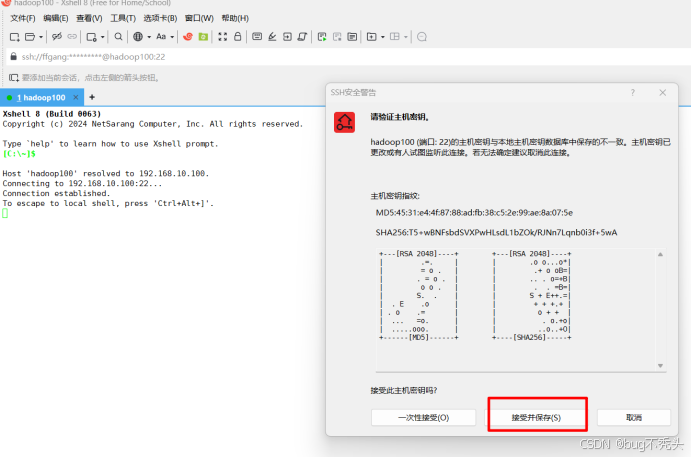Open the 帮助(H) menu
Image resolution: width=692 pixels, height=458 pixels.
click(x=235, y=18)
